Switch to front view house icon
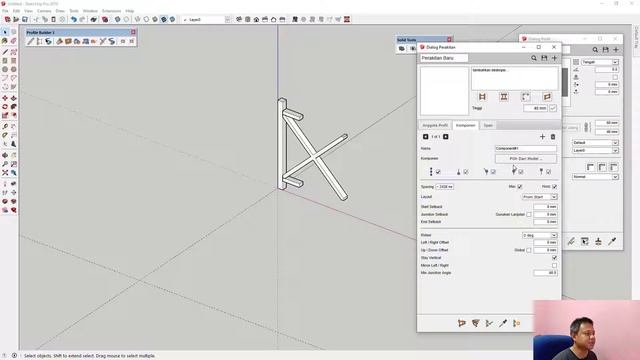The width and height of the screenshot is (640, 360). click(256, 19)
